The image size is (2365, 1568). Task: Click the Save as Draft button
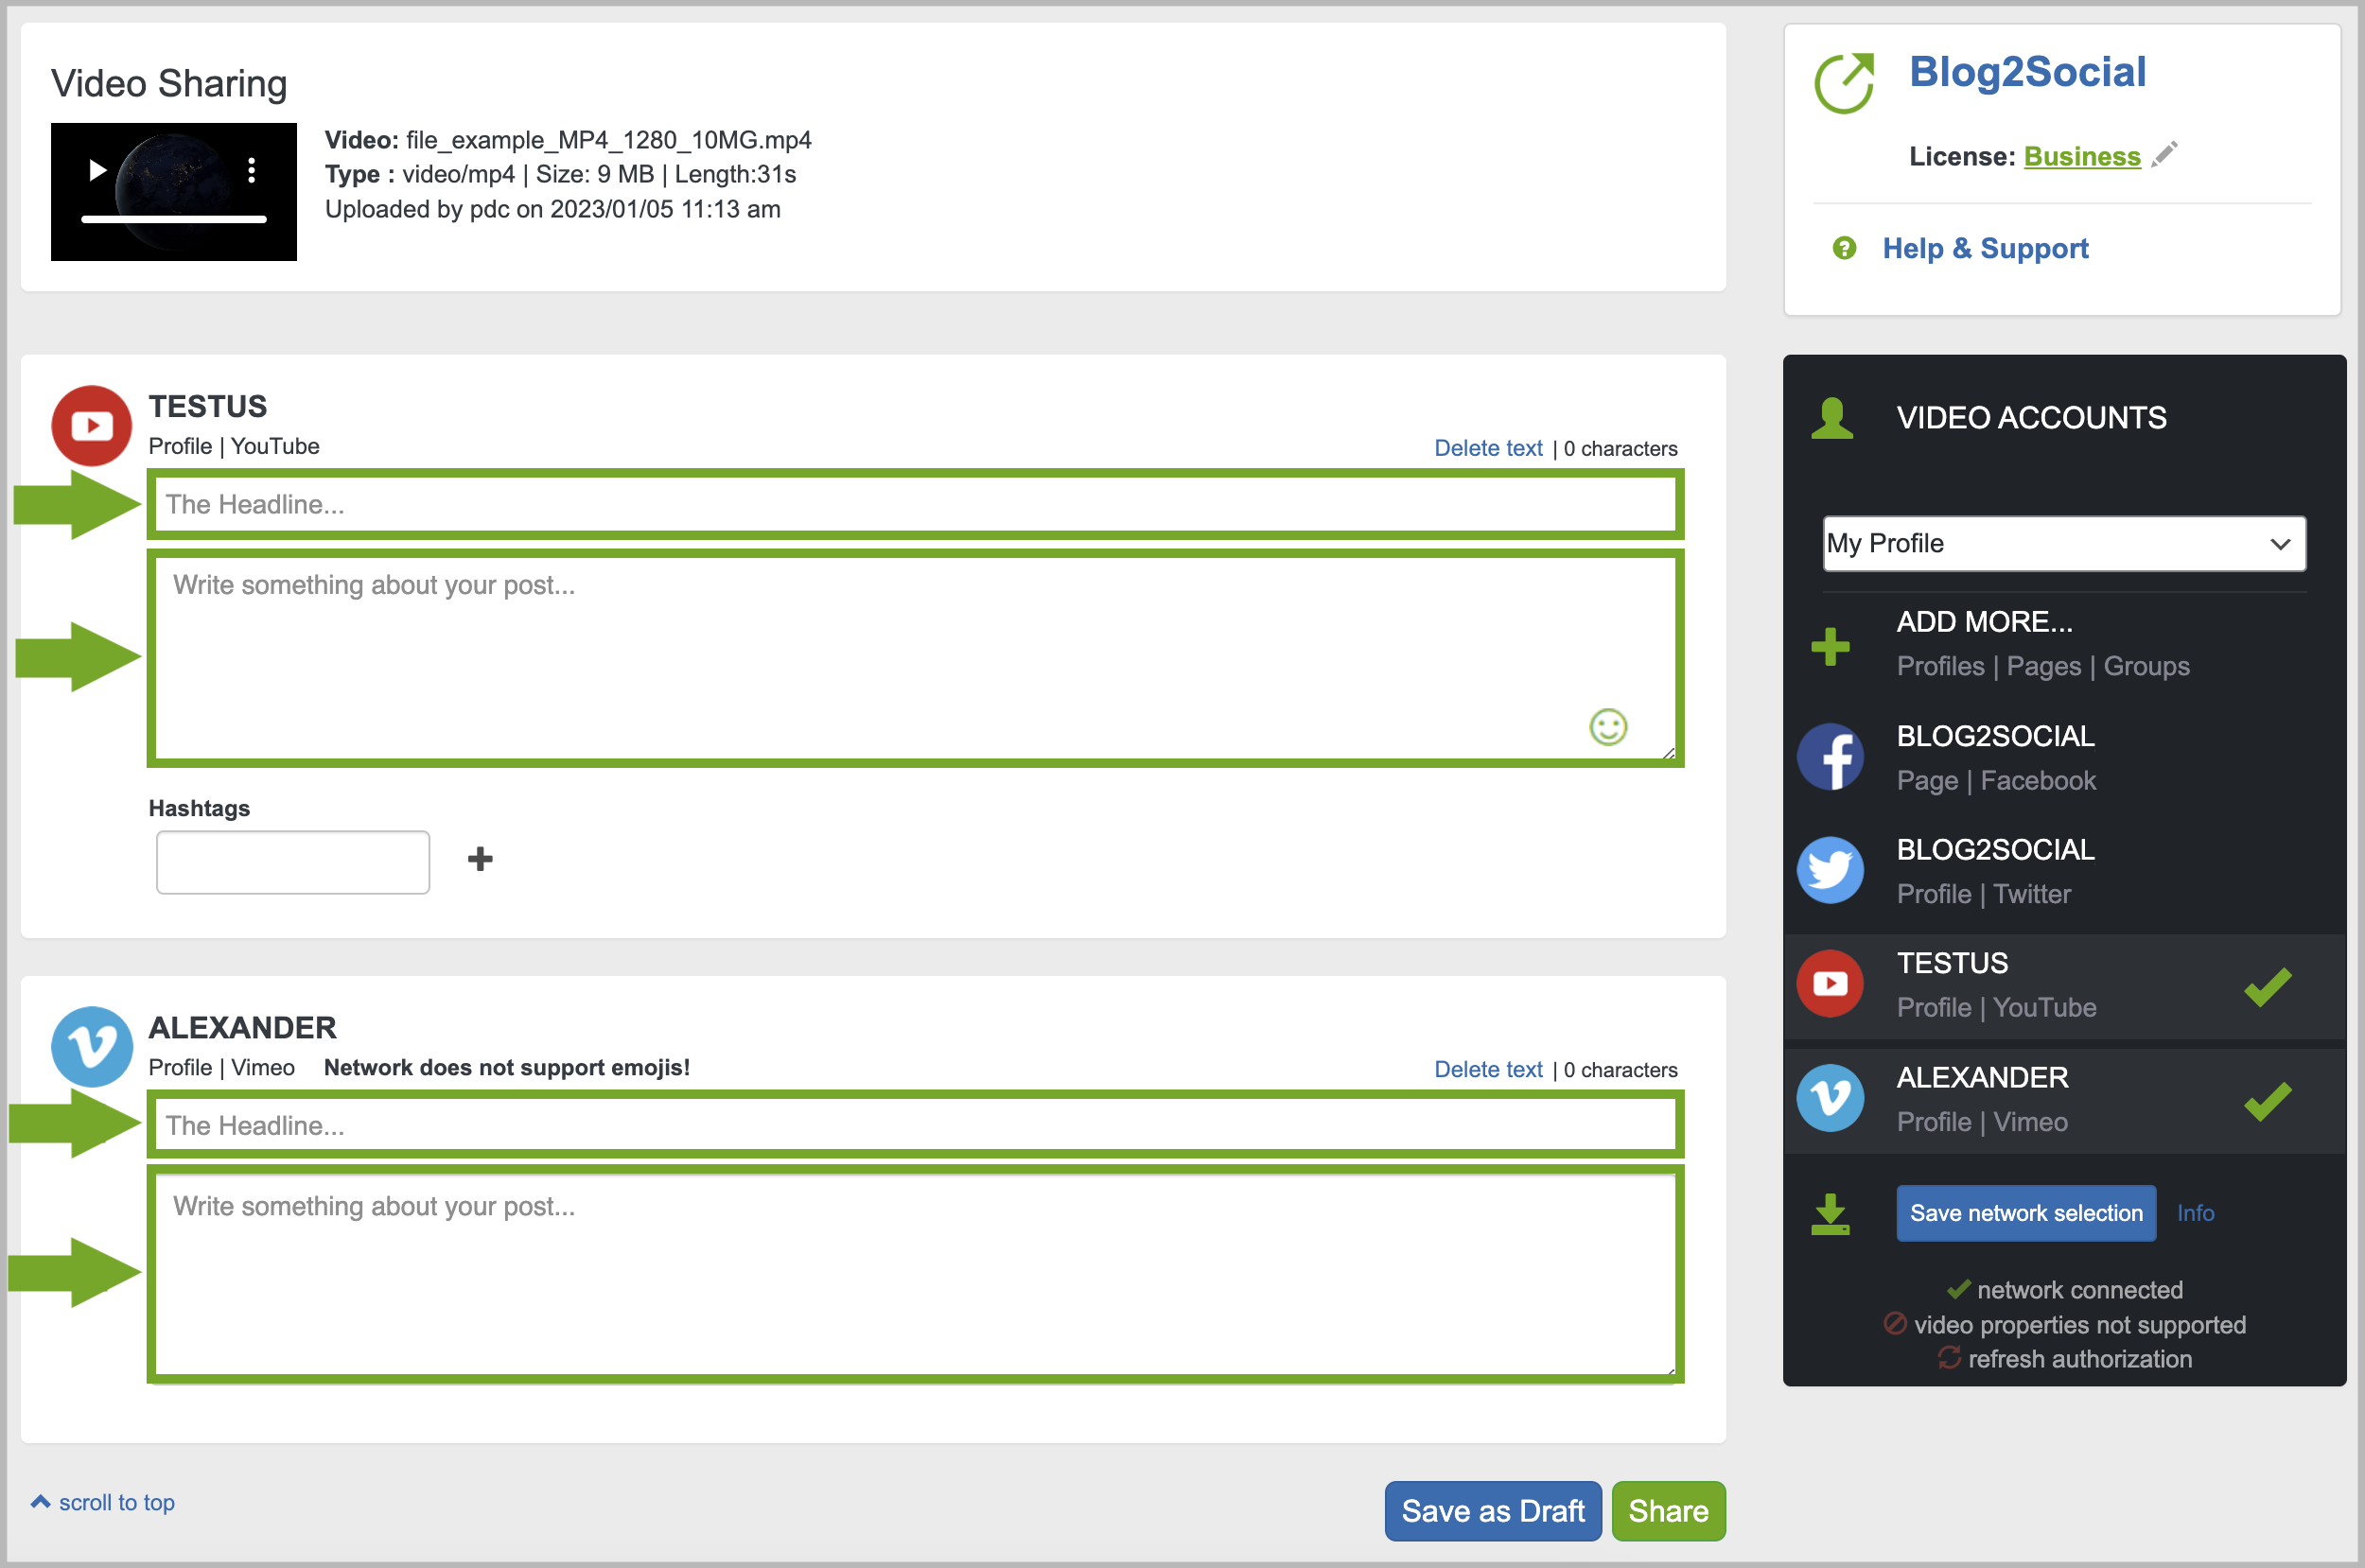[1492, 1511]
